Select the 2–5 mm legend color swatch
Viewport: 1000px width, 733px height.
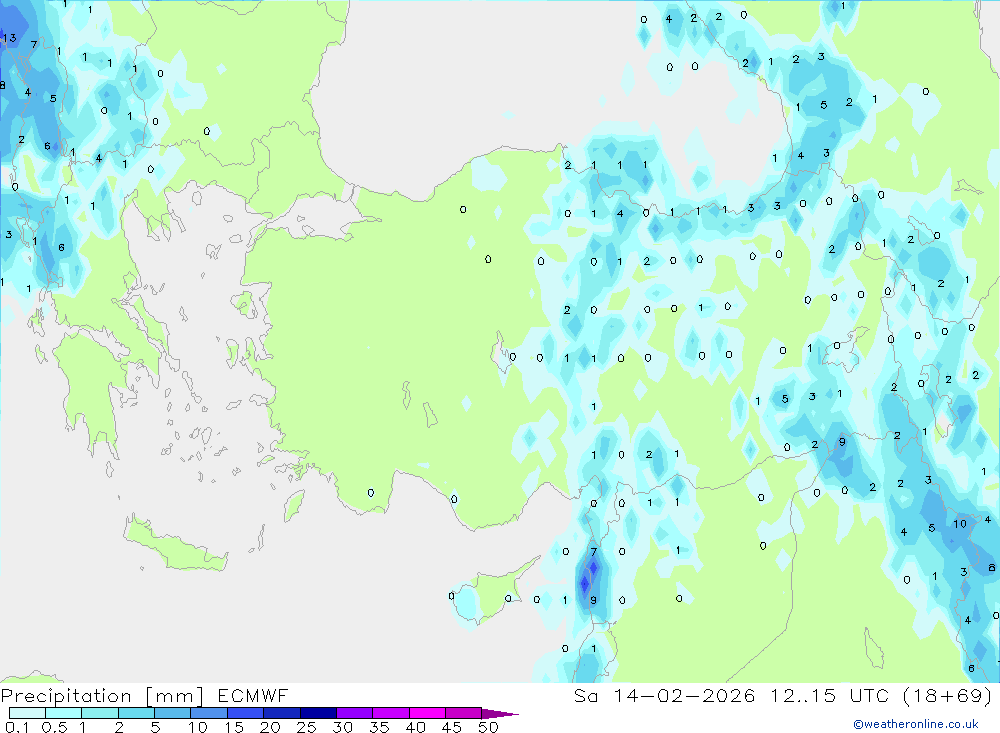coord(136,713)
